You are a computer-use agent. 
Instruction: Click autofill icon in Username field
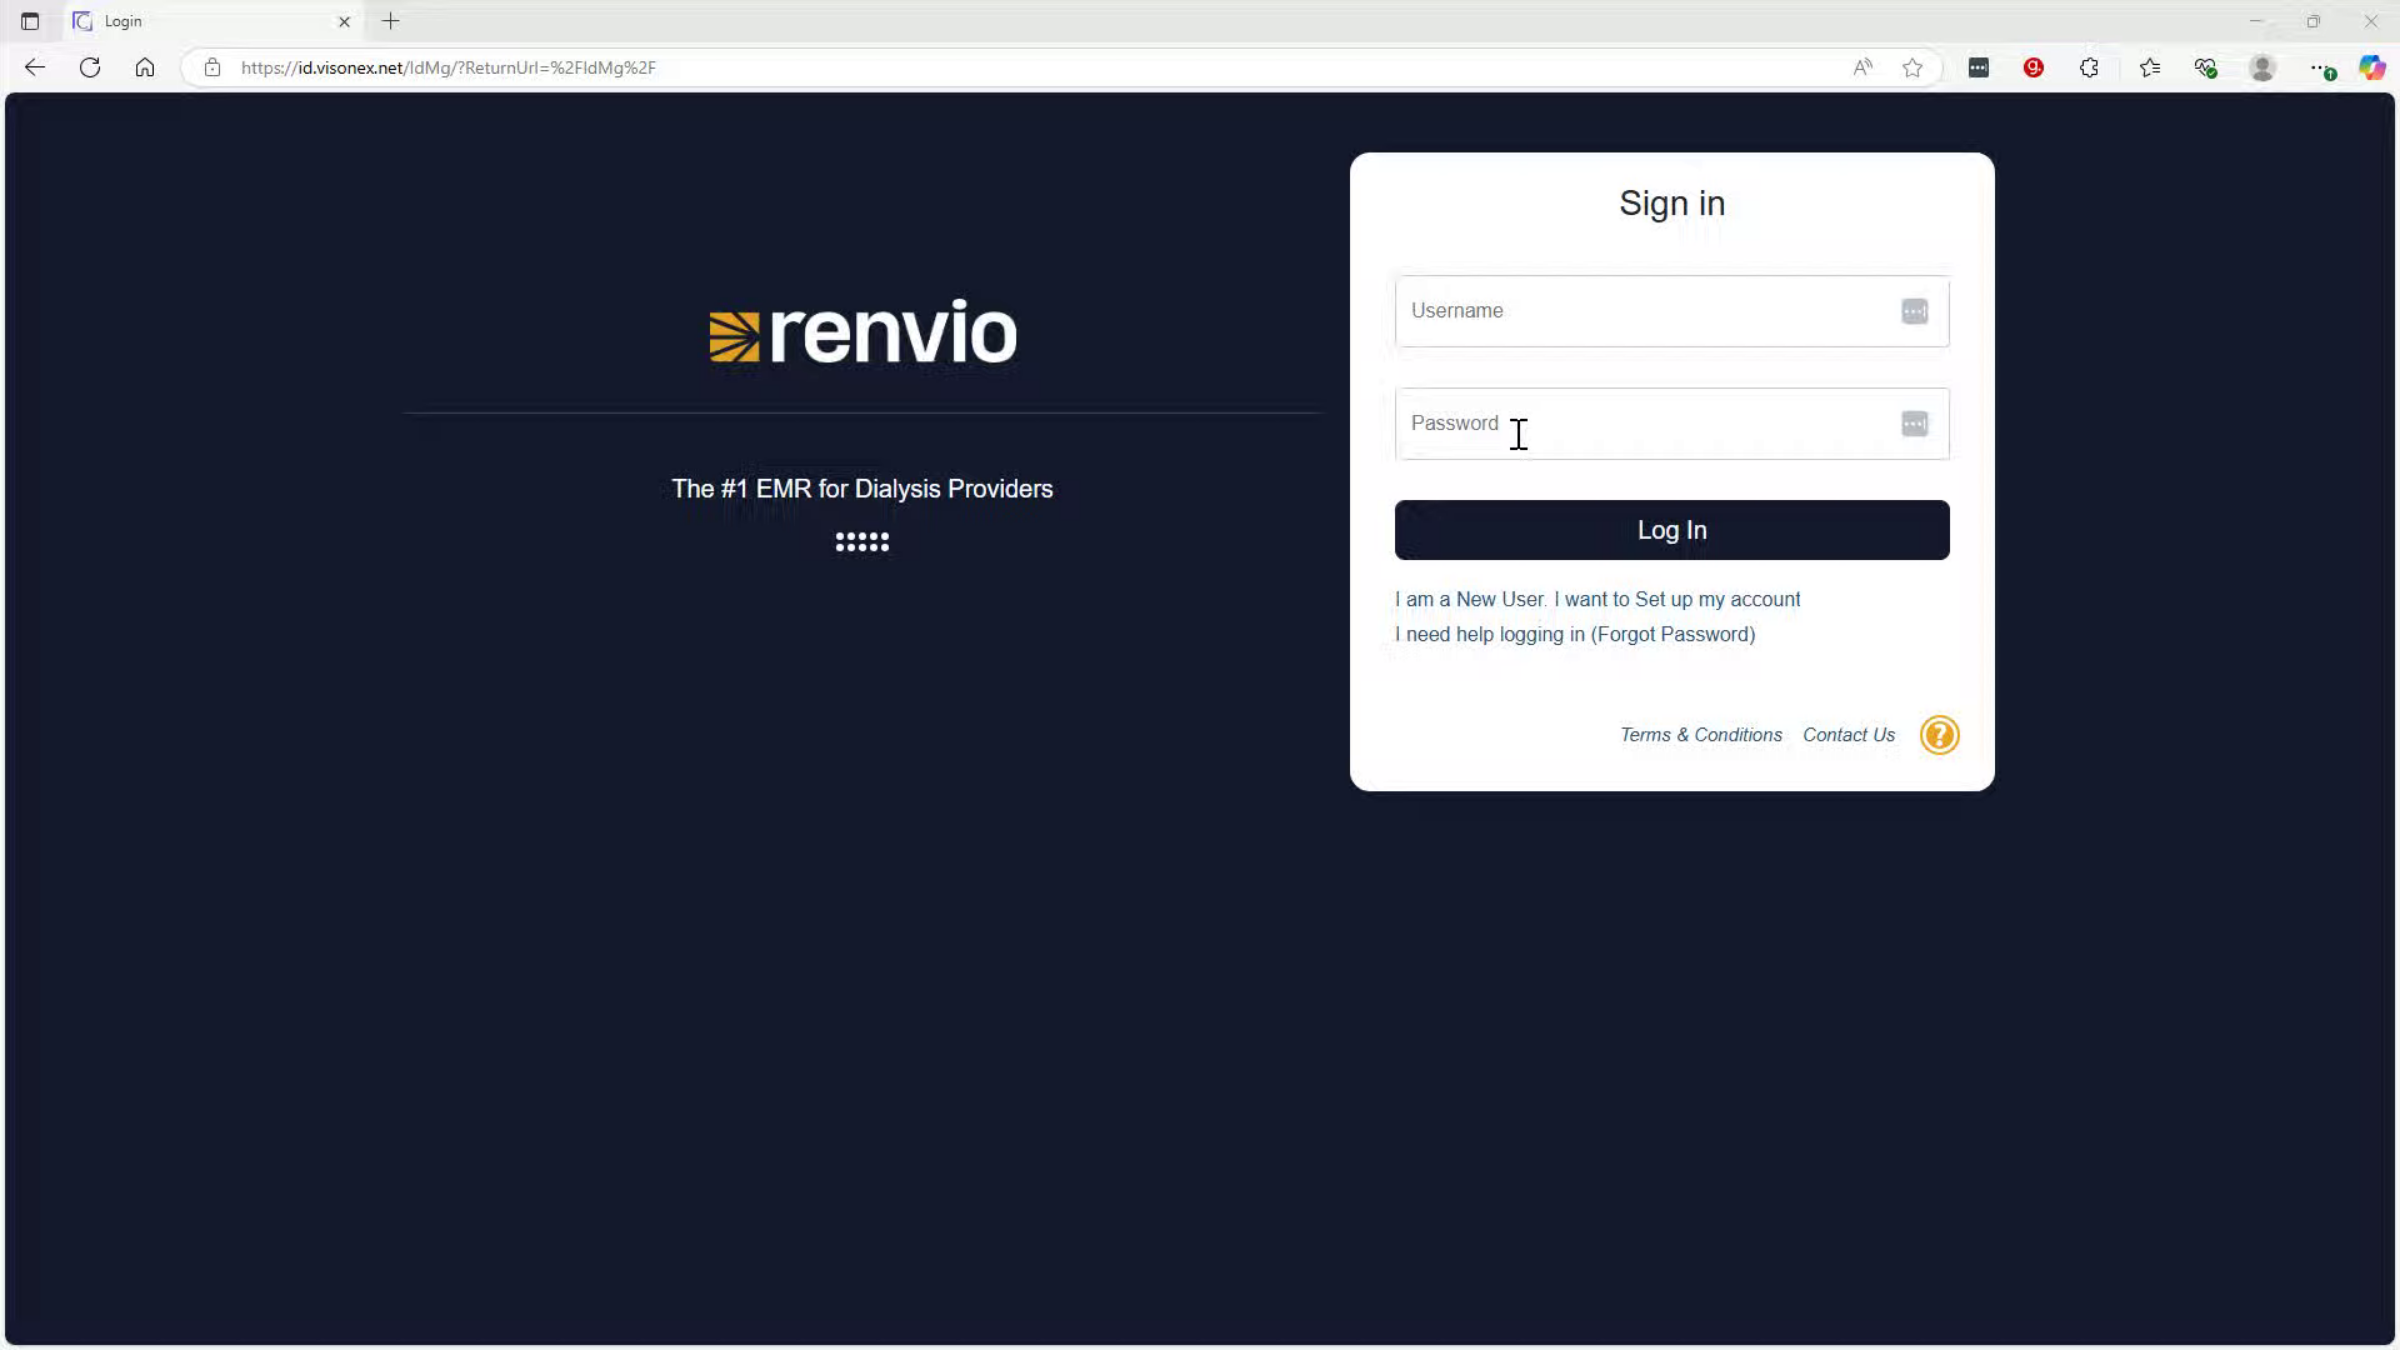[1914, 311]
